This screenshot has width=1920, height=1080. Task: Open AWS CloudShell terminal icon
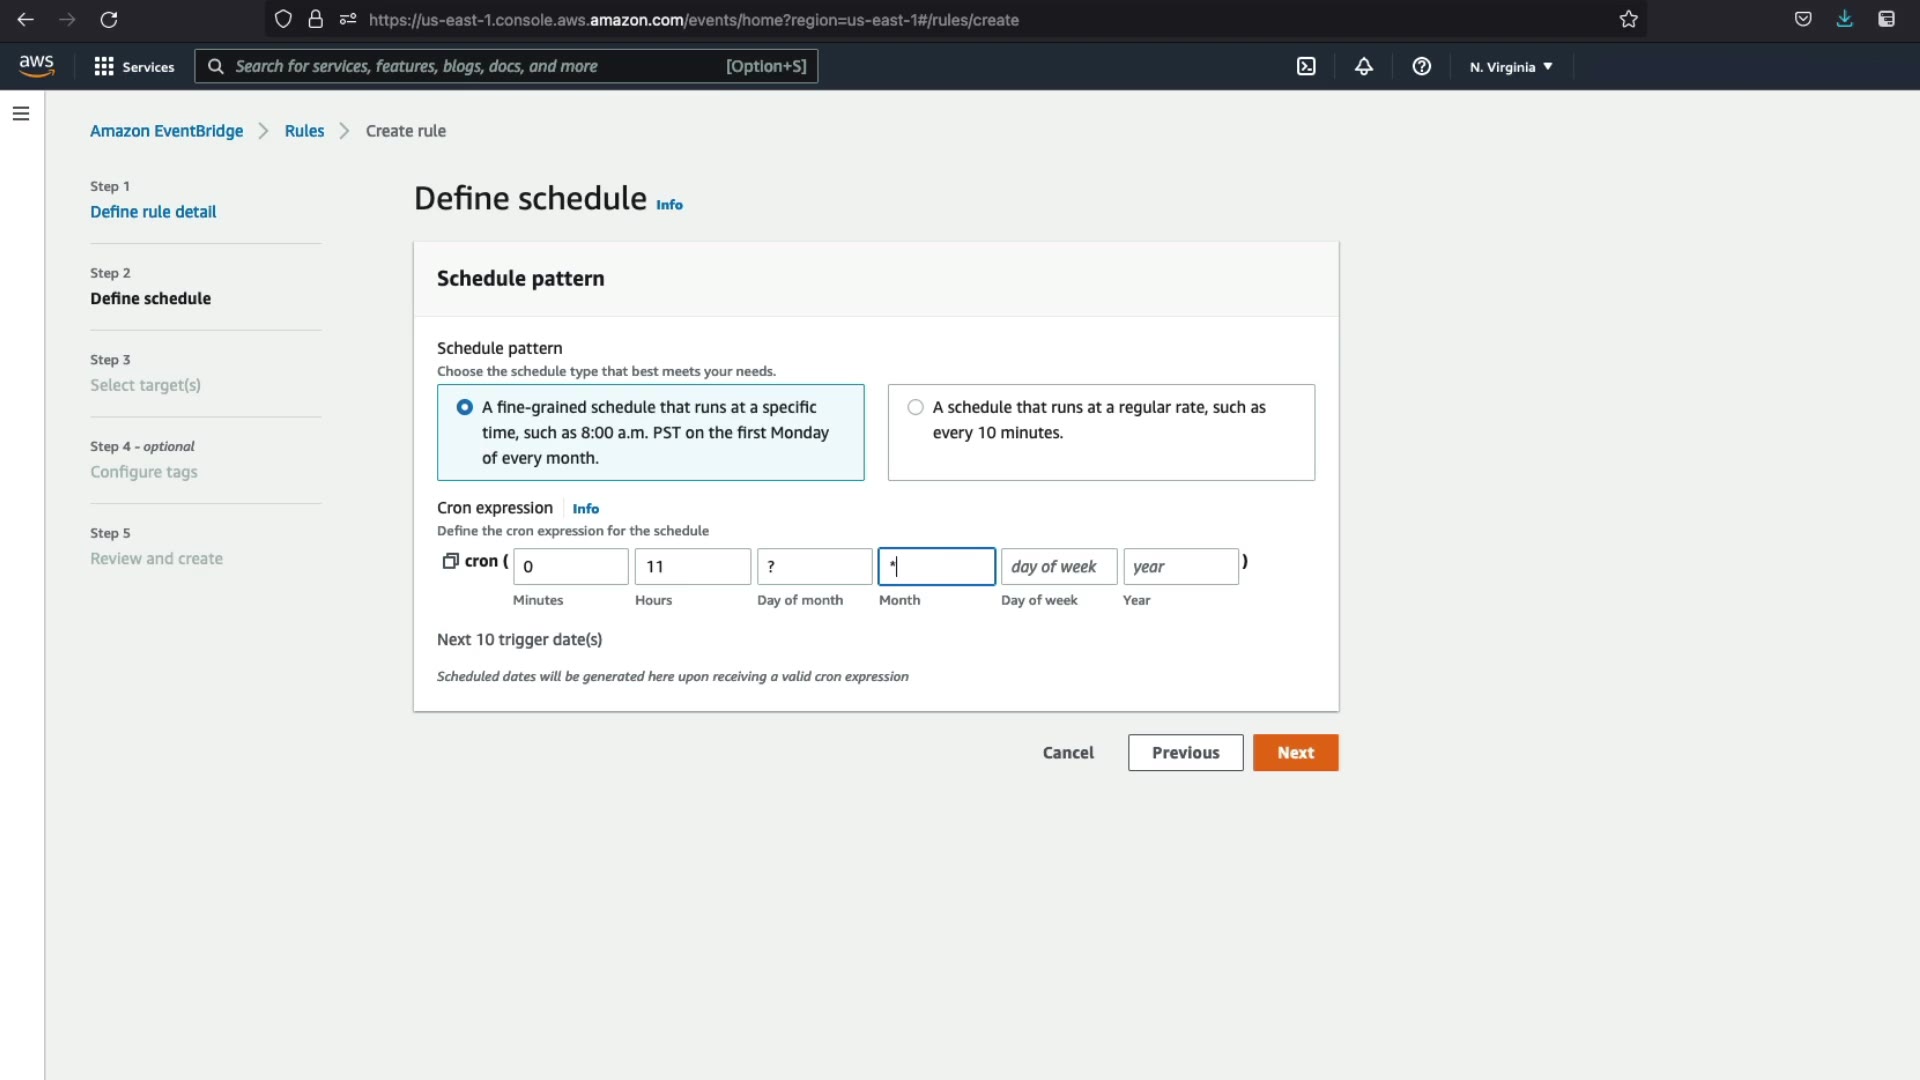tap(1306, 66)
